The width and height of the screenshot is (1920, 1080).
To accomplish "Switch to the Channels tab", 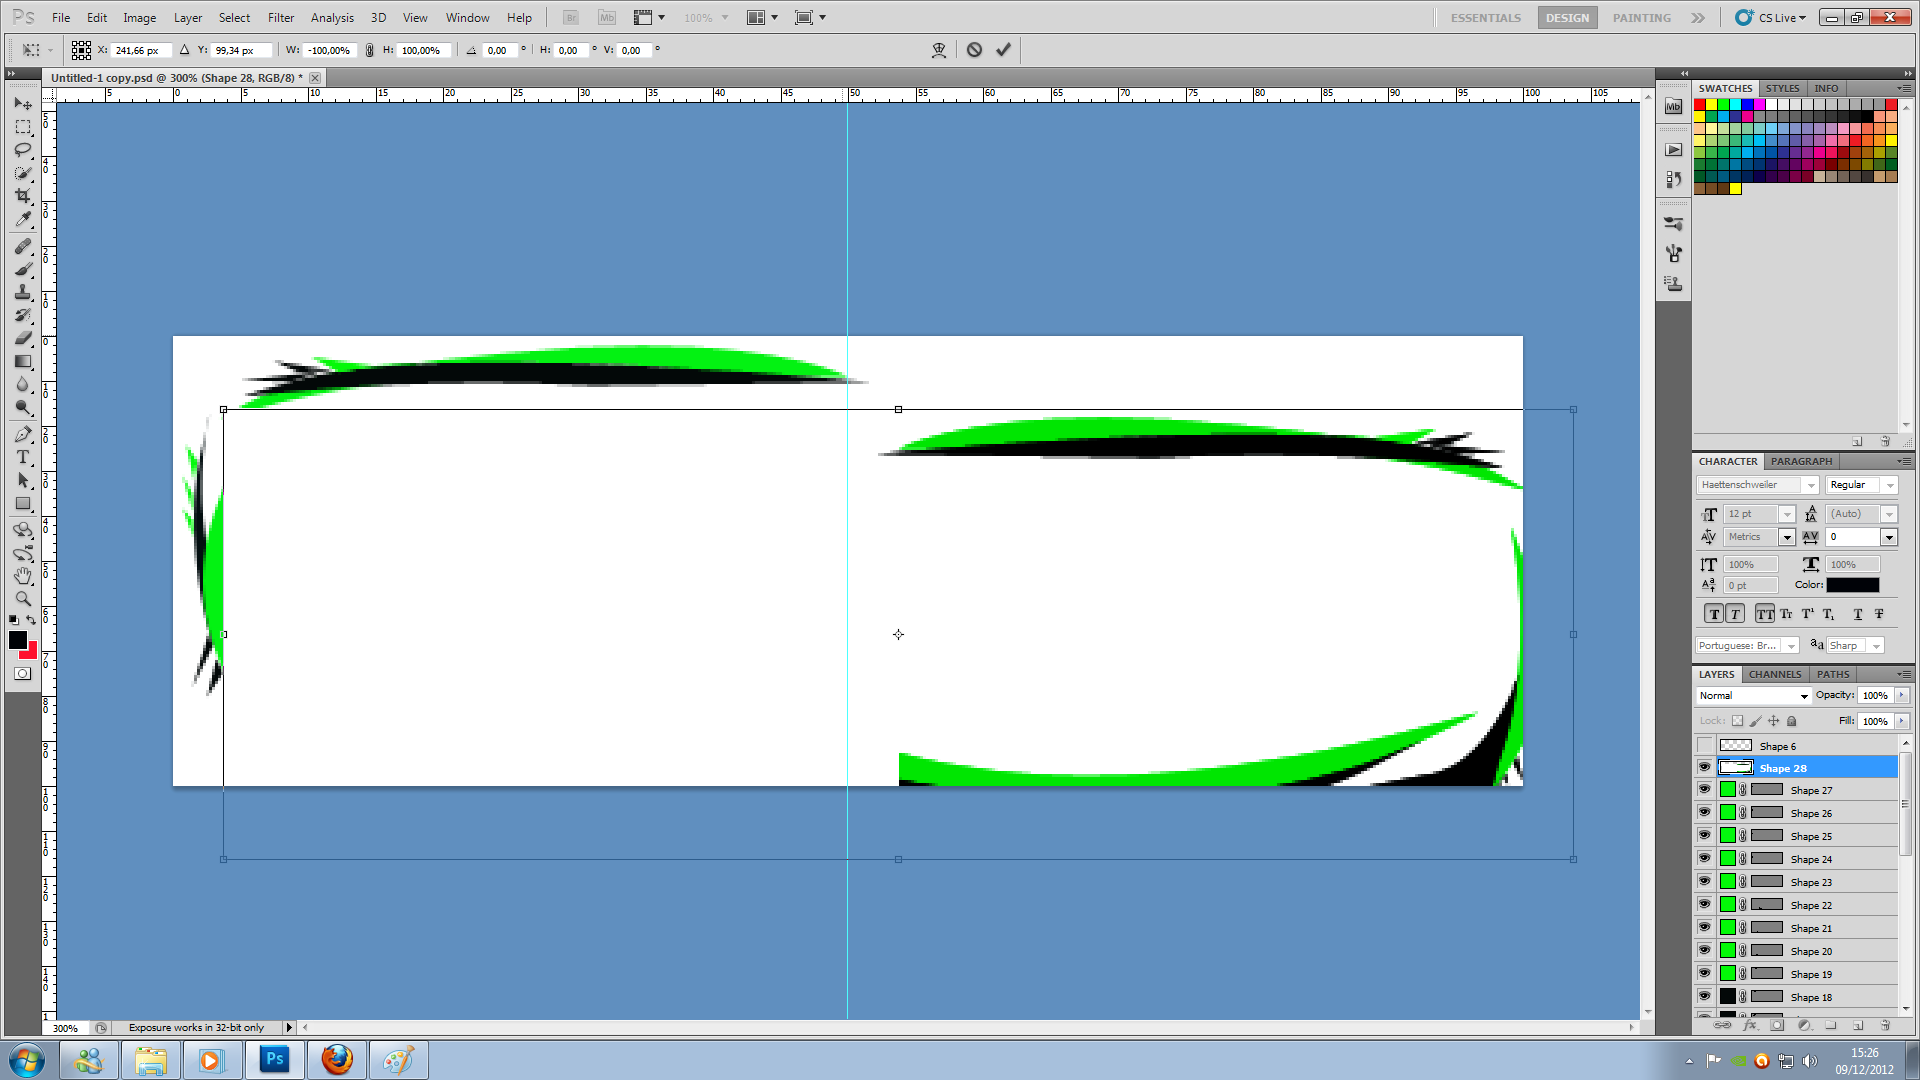I will coord(1774,674).
